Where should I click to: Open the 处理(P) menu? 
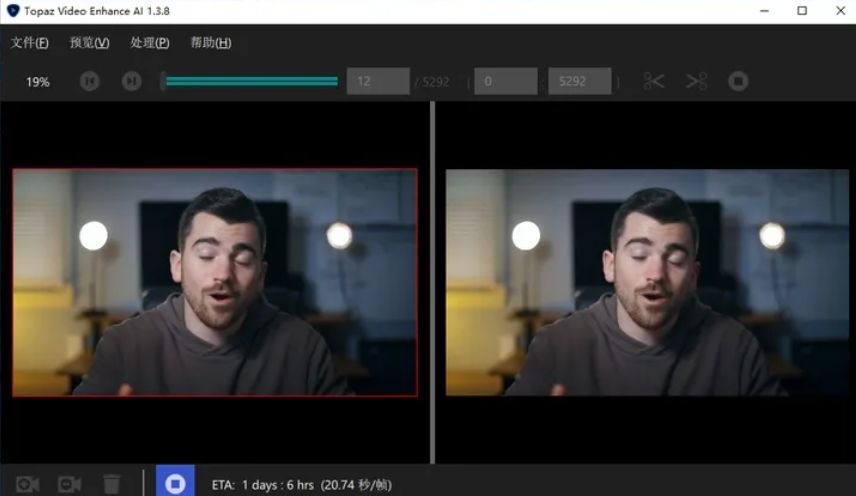coord(150,43)
